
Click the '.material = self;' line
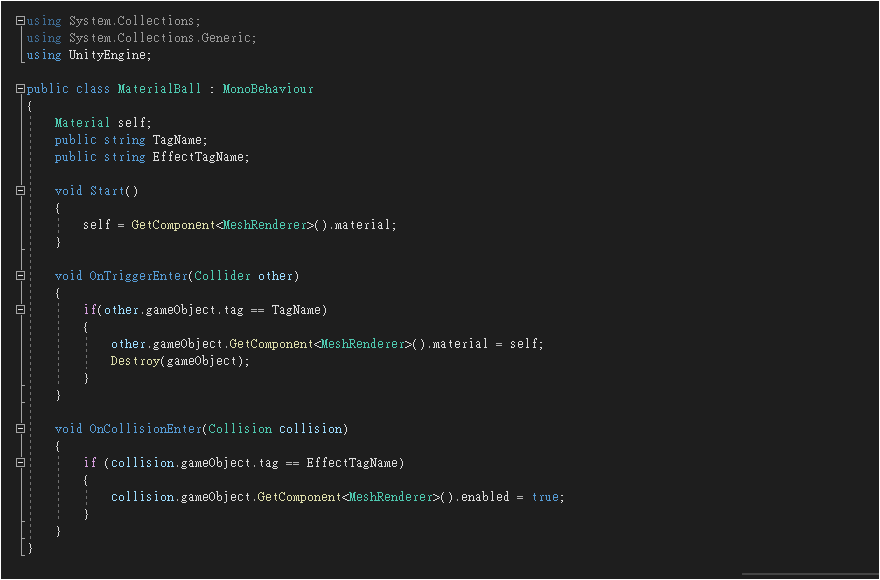click(327, 344)
